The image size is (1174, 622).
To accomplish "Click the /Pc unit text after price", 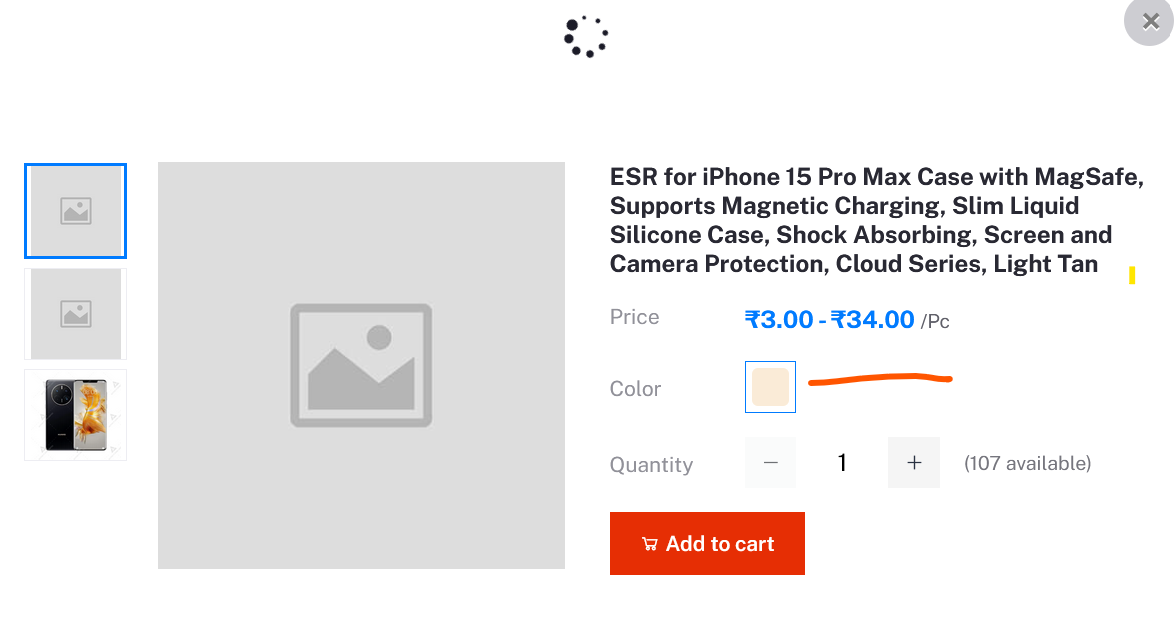I will (x=935, y=322).
